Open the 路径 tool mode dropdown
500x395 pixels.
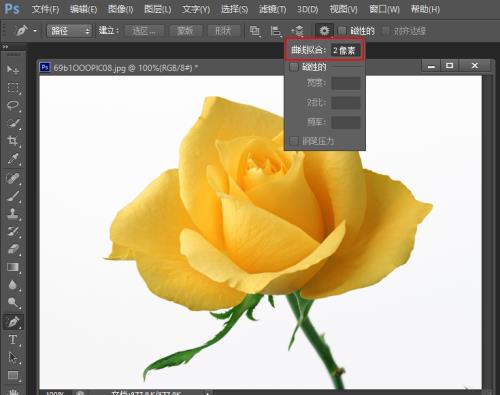pyautogui.click(x=69, y=31)
